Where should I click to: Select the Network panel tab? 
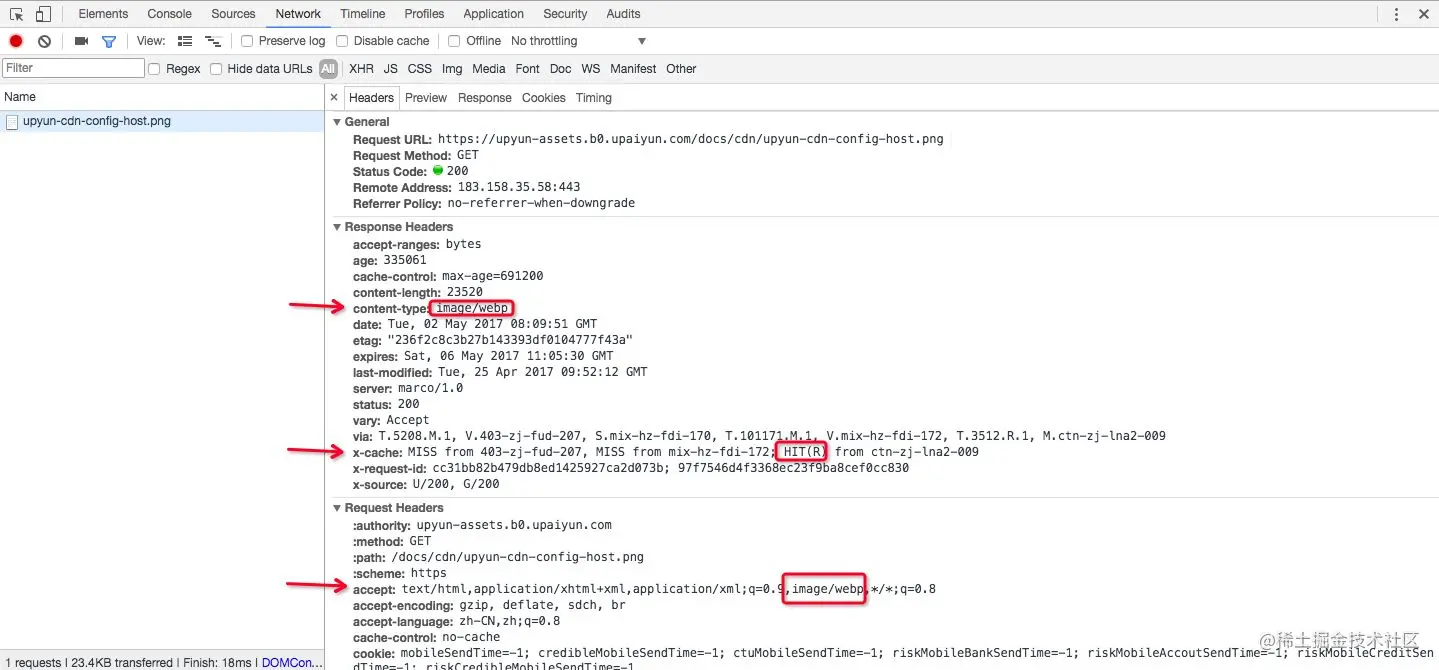coord(298,14)
